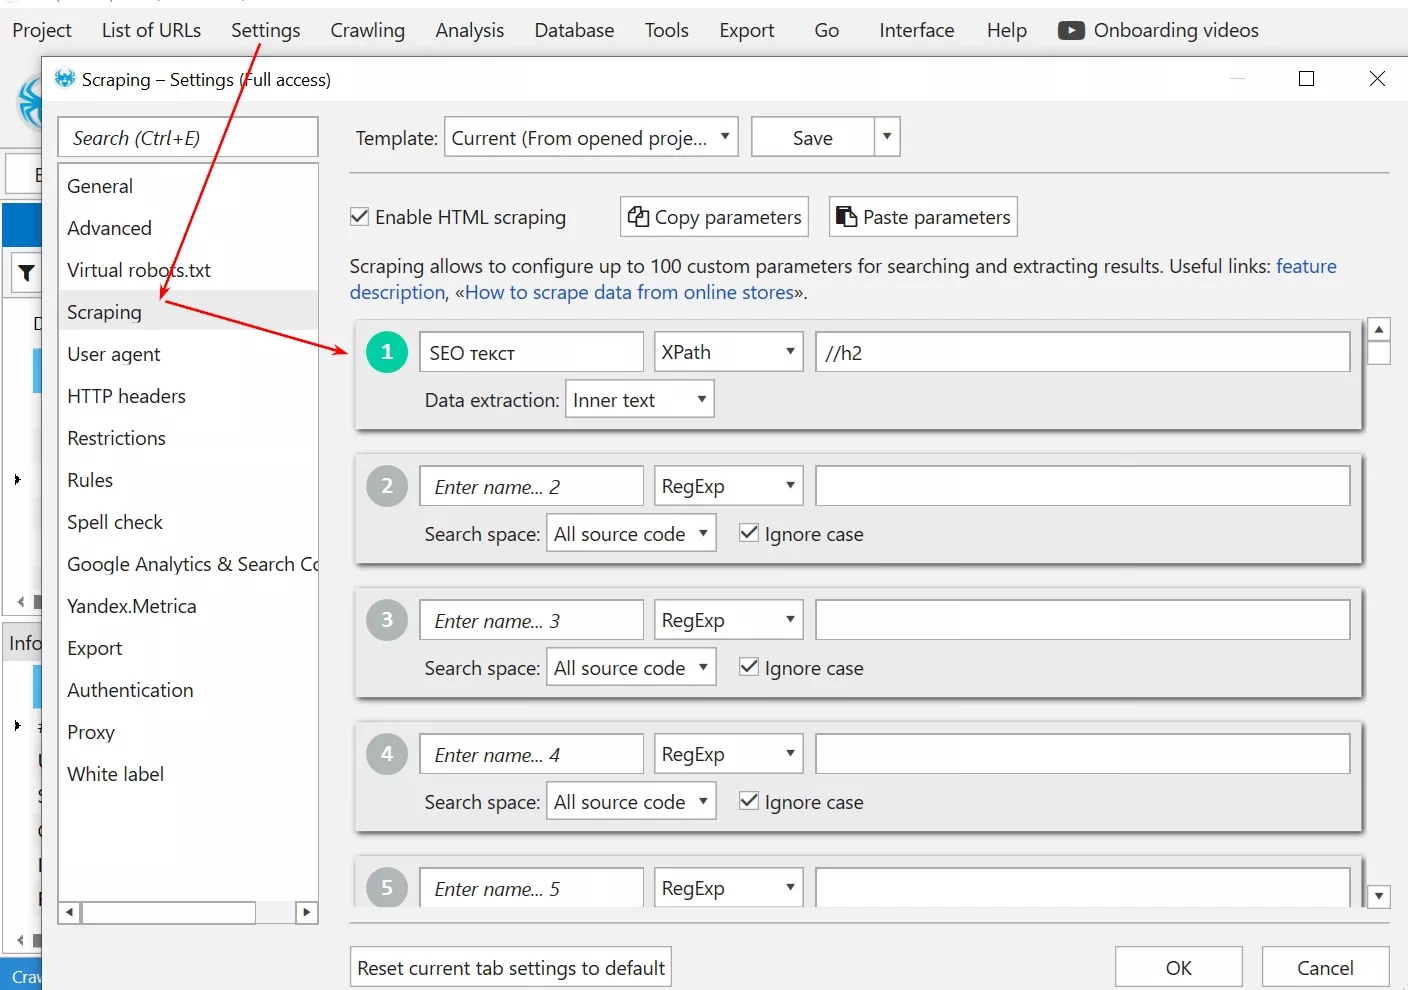The height and width of the screenshot is (990, 1408).
Task: Select Advanced settings section
Action: pos(188,228)
